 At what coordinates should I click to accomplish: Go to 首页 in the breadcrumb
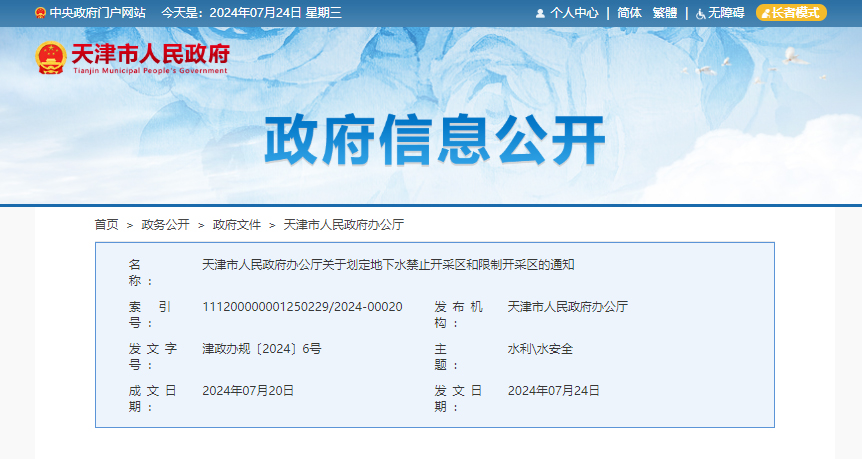click(106, 225)
